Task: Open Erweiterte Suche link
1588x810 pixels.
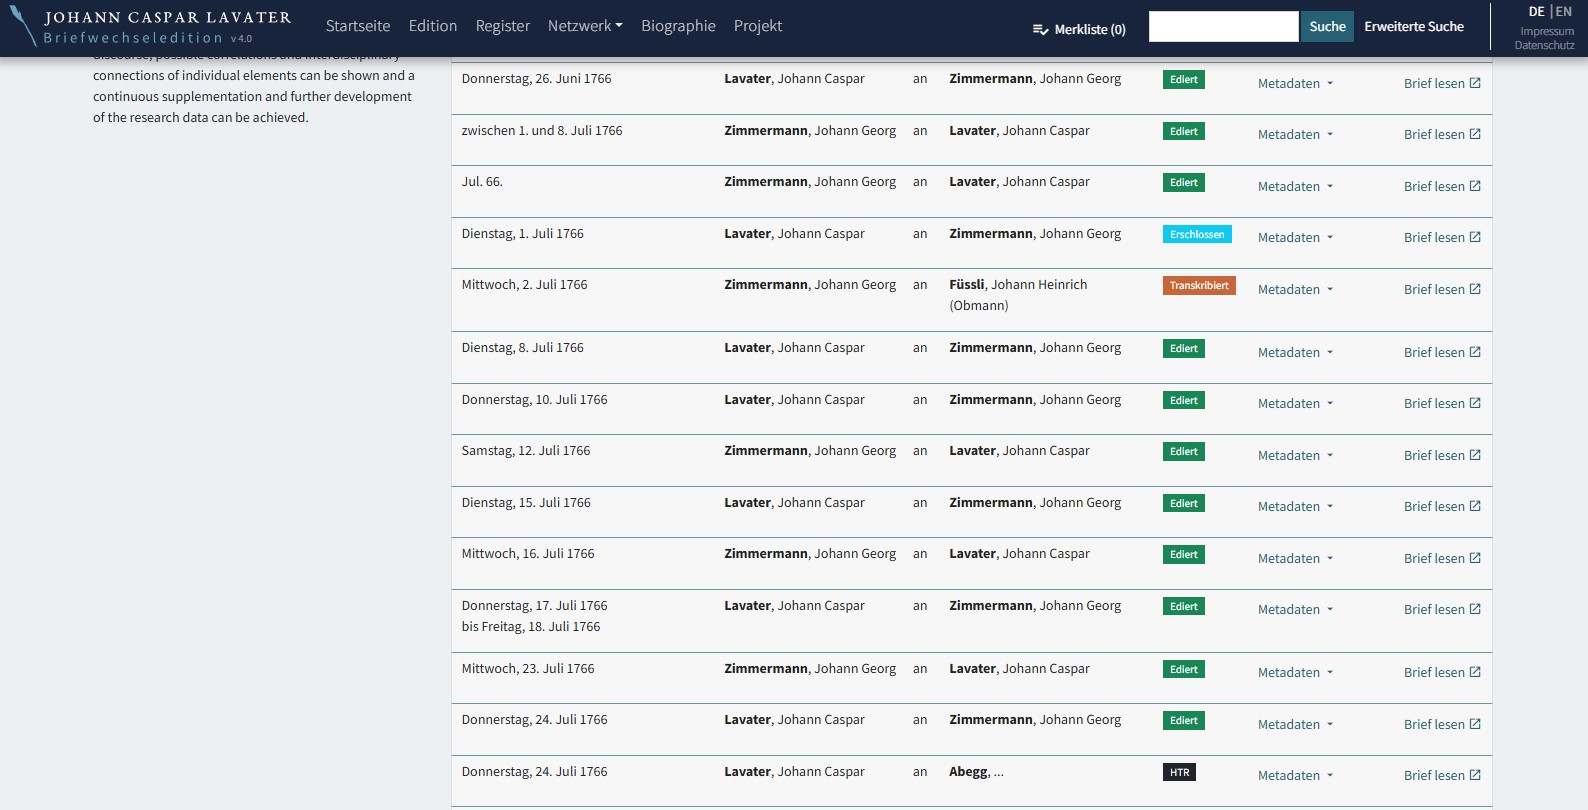Action: point(1413,27)
